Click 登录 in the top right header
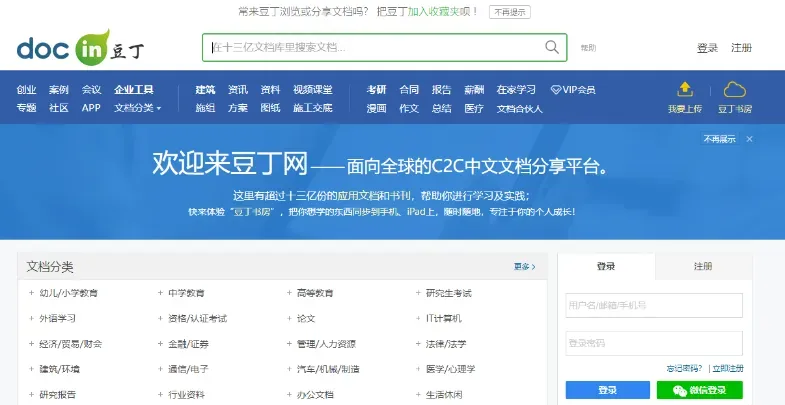 [707, 48]
